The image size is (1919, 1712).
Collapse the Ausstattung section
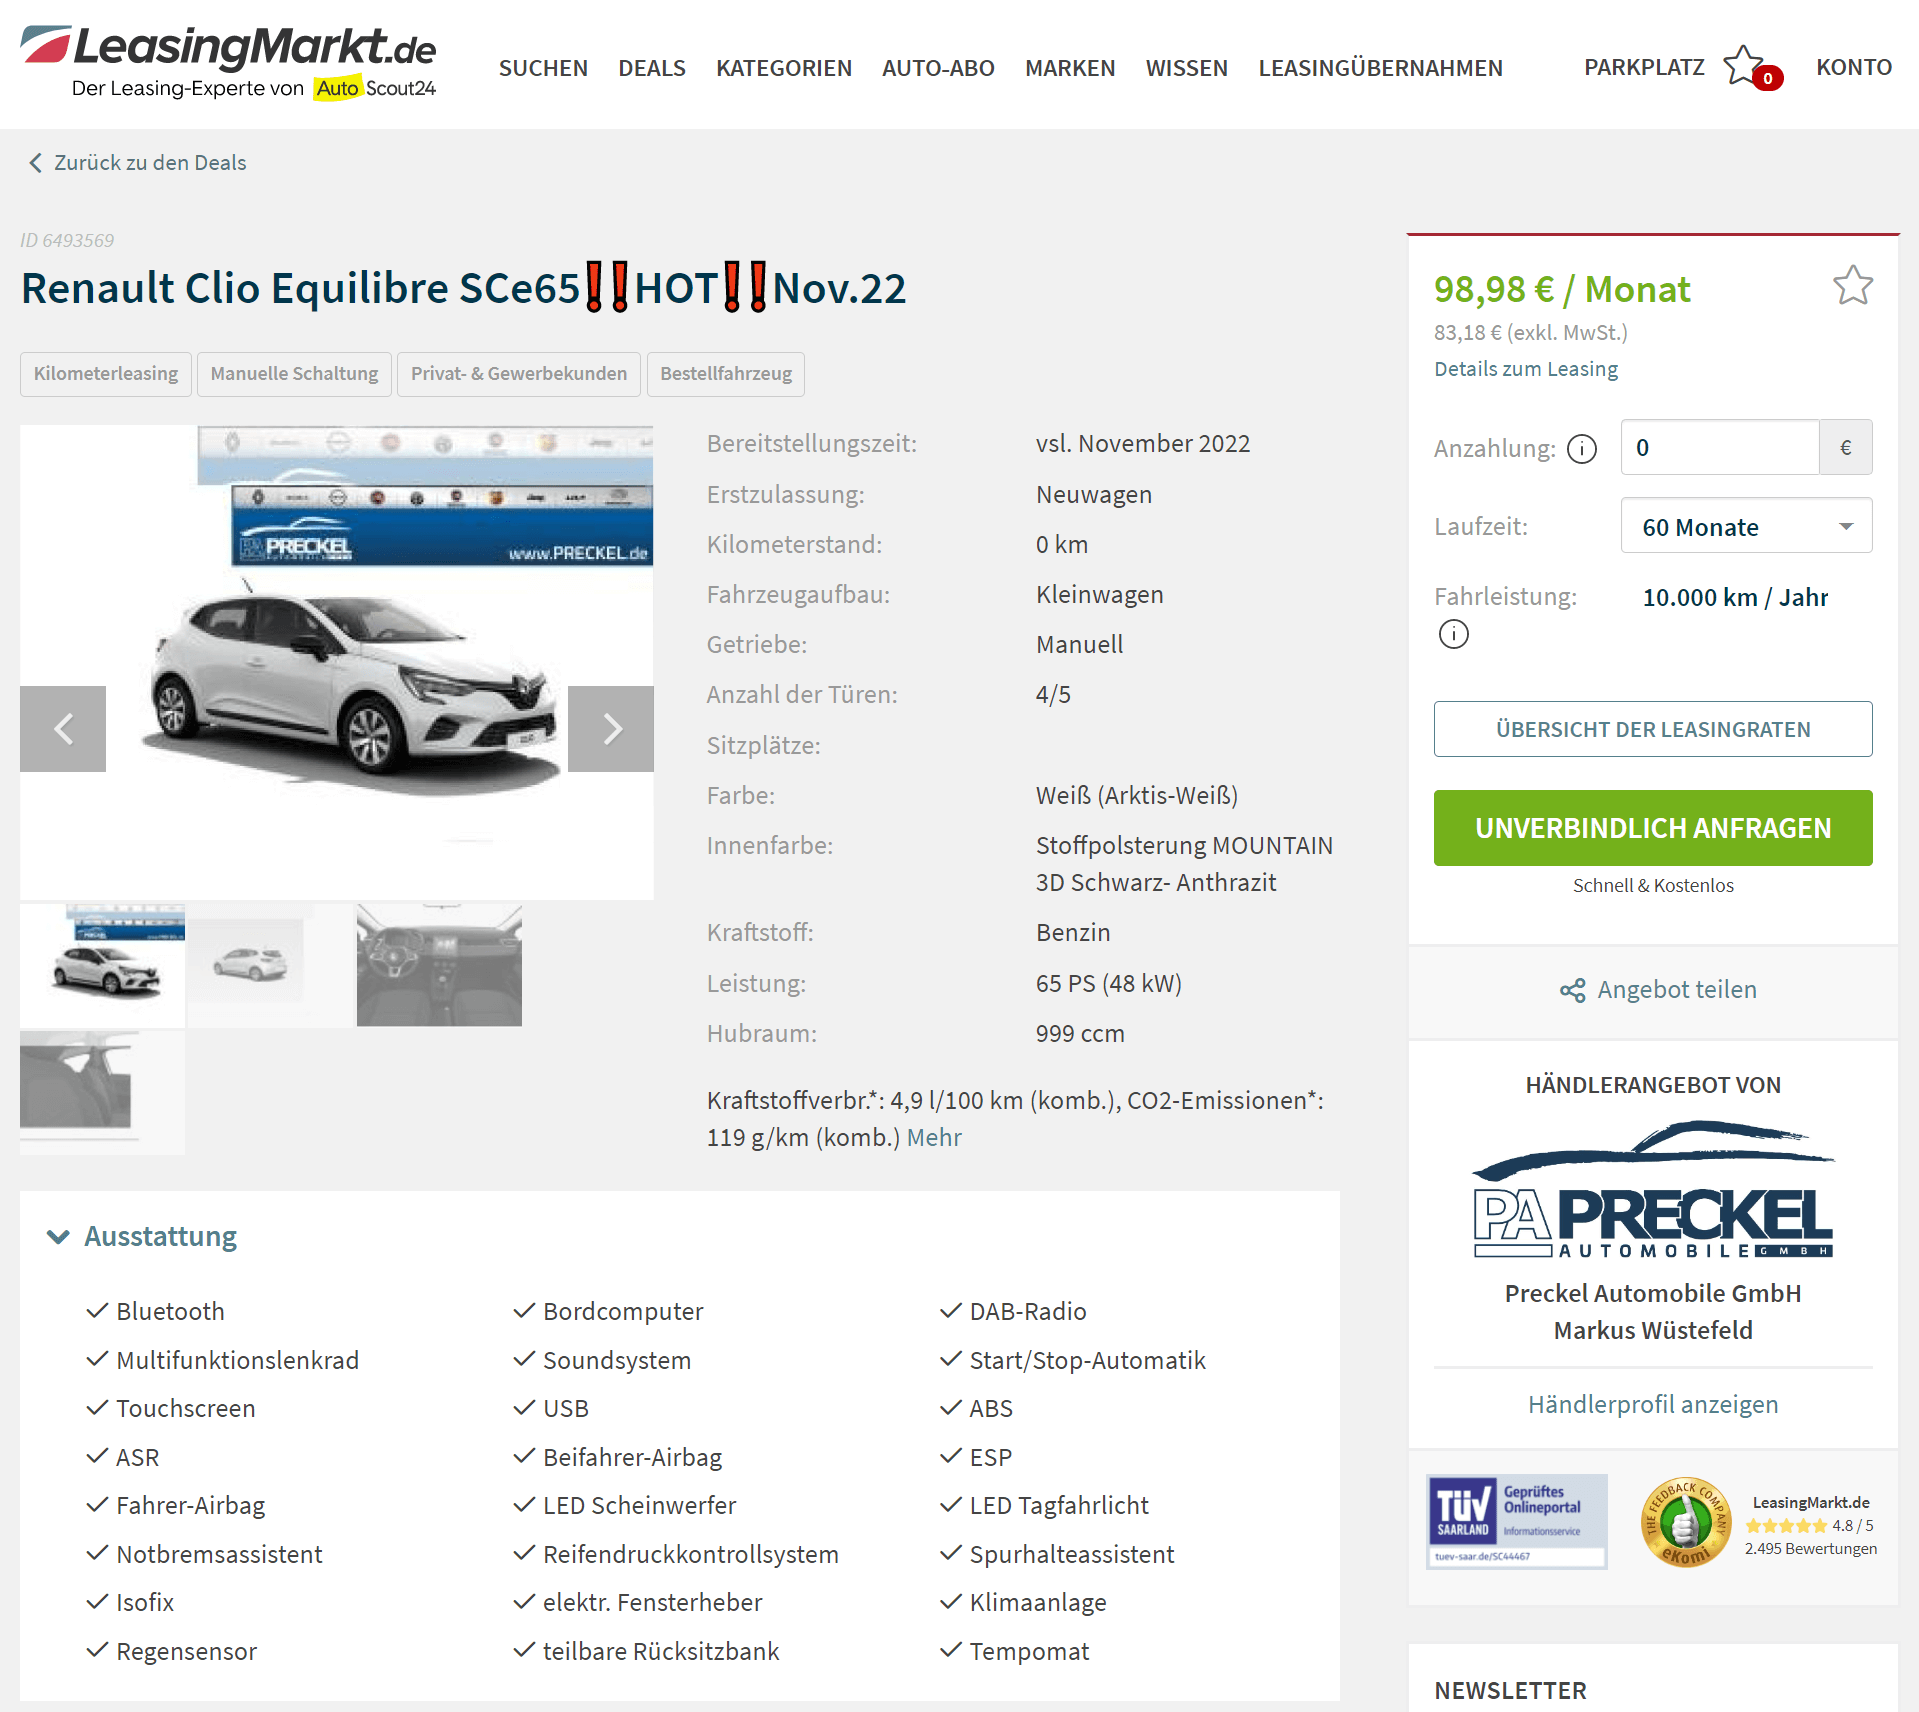click(x=141, y=1236)
